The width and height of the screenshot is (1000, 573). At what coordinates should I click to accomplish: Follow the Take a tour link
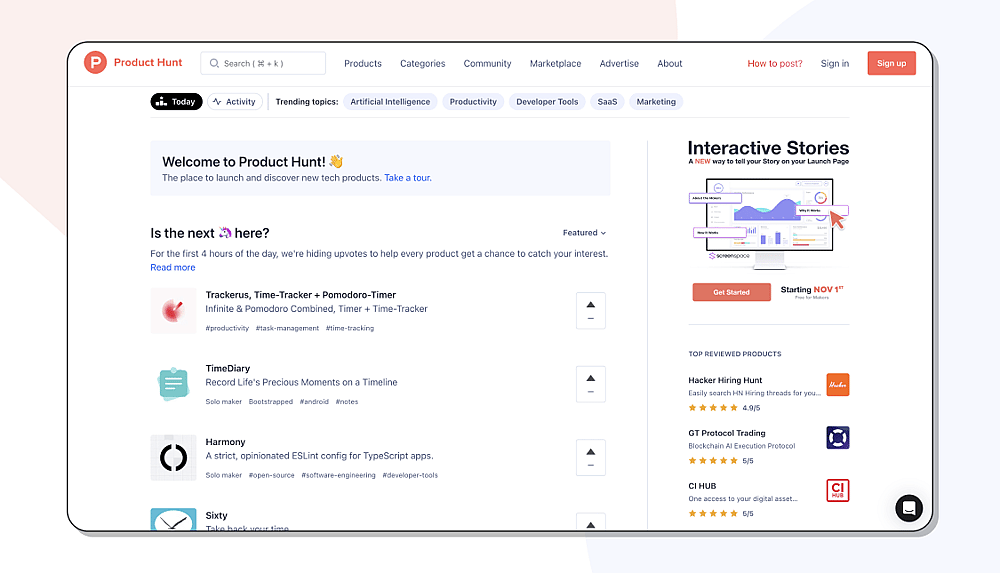408,178
